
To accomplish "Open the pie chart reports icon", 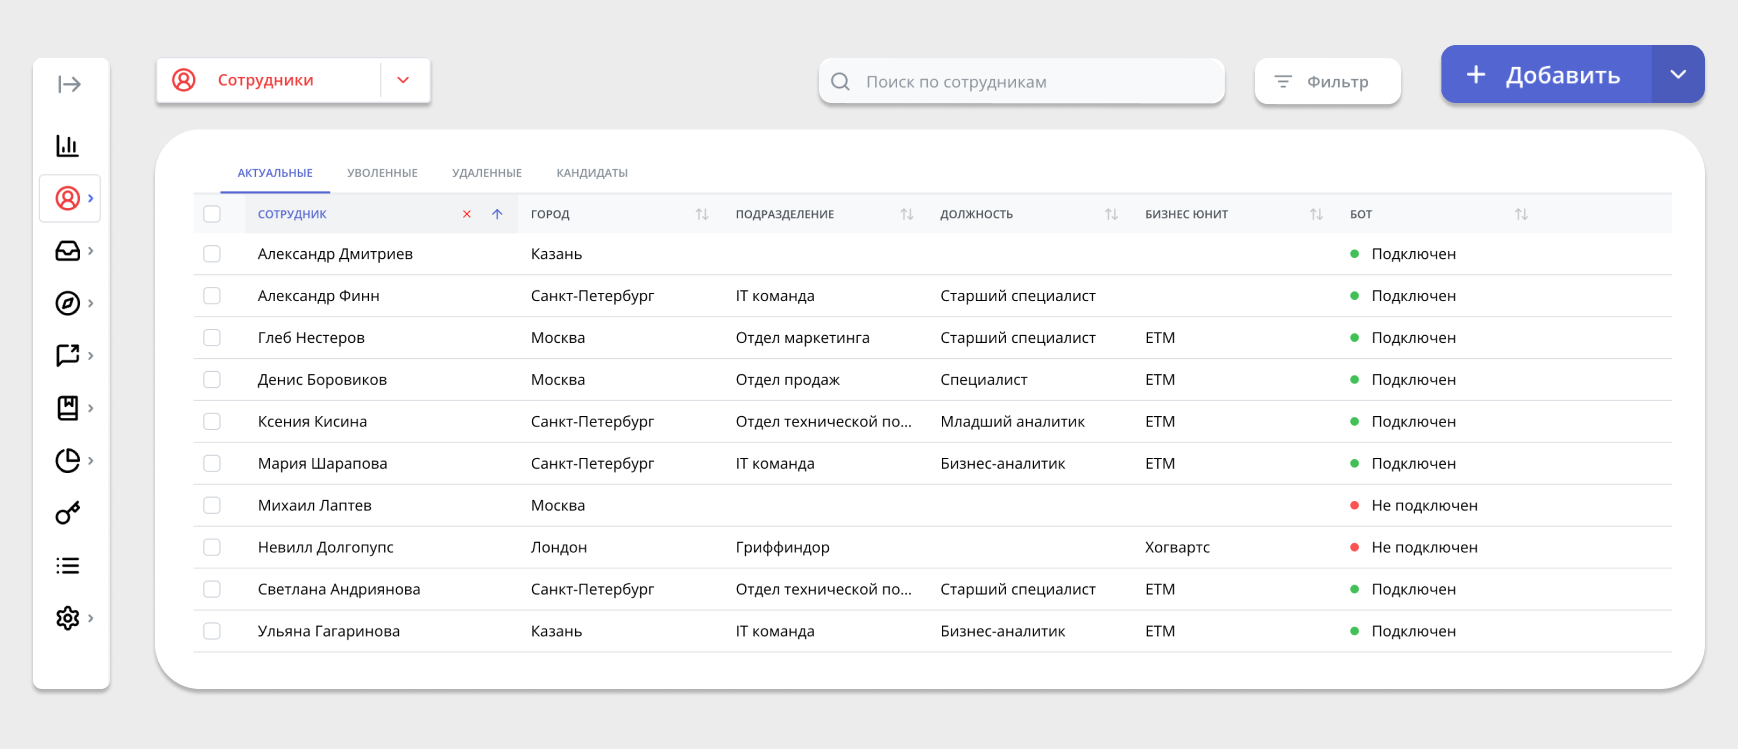I will click(x=68, y=460).
